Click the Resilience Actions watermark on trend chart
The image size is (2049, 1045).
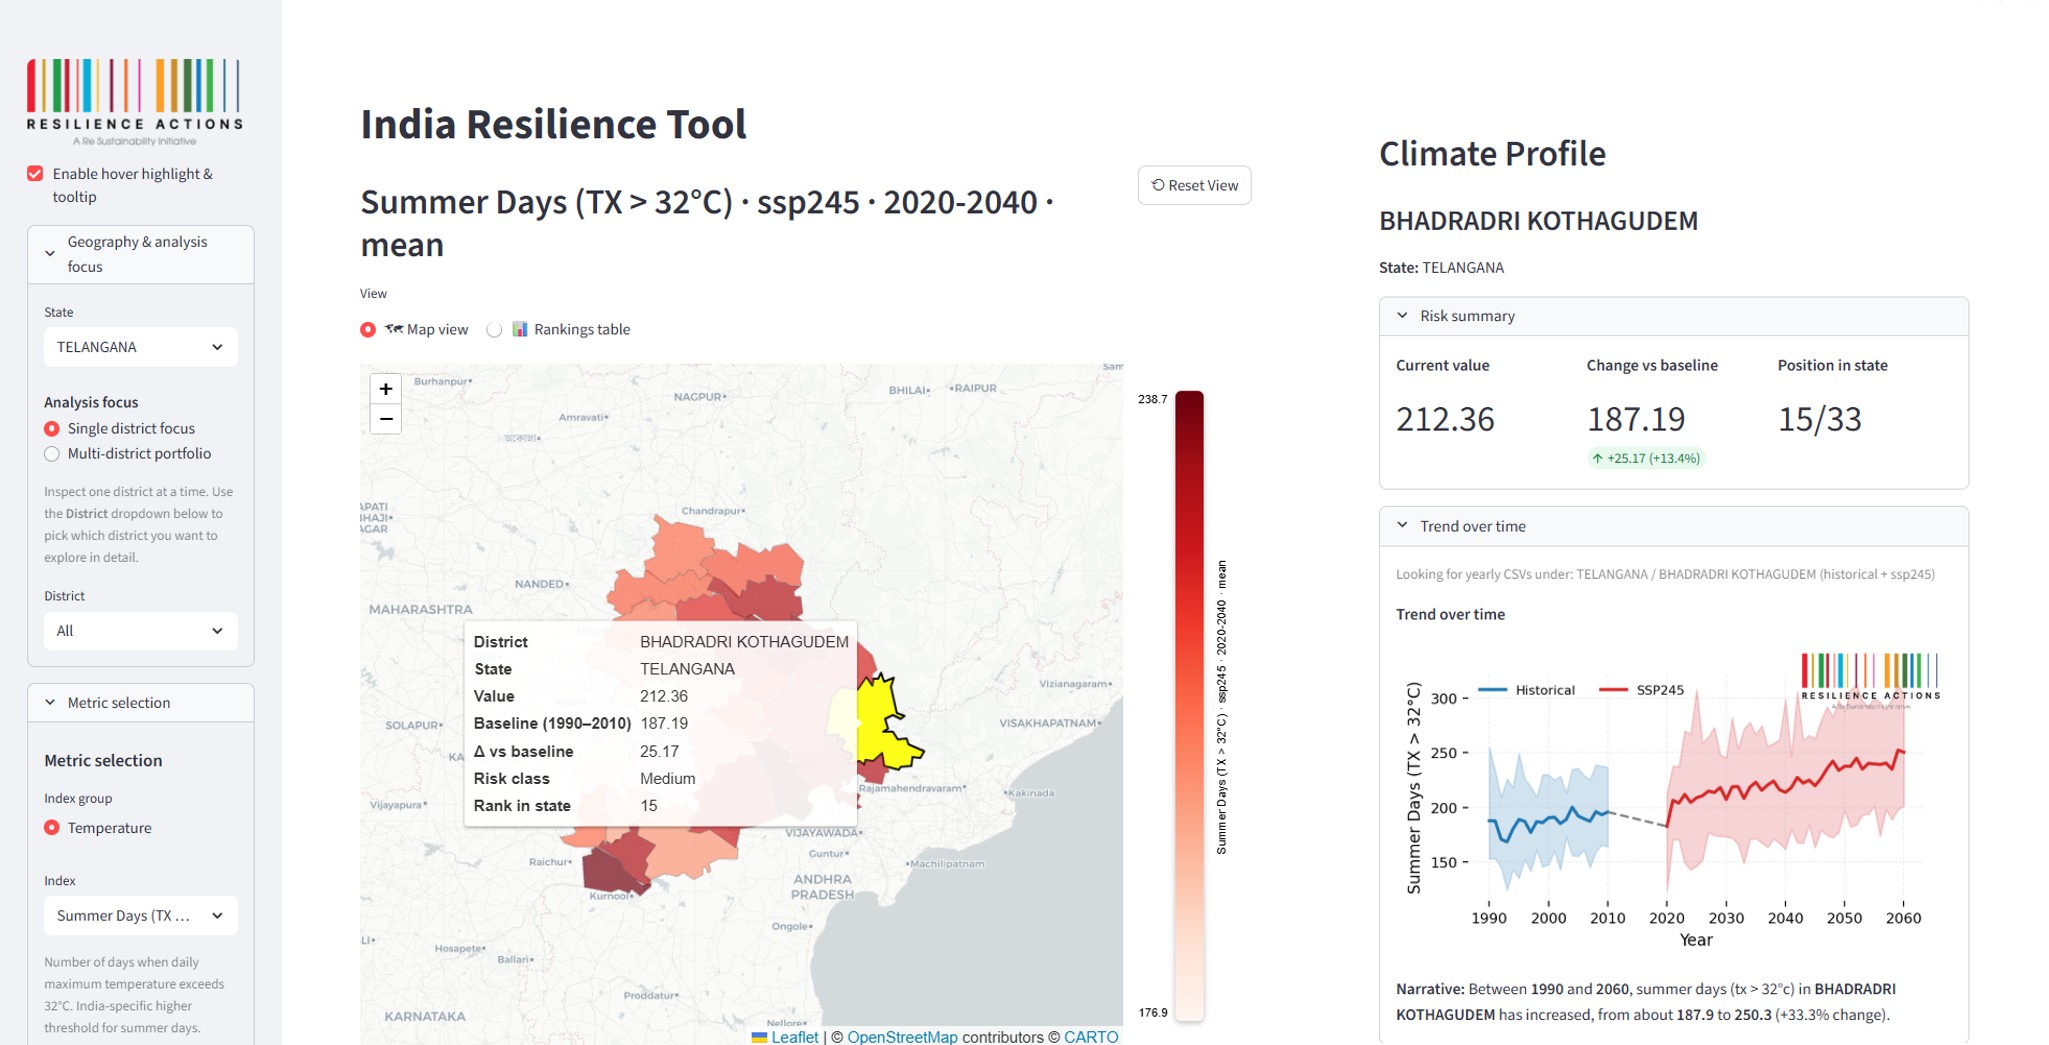tap(1869, 680)
